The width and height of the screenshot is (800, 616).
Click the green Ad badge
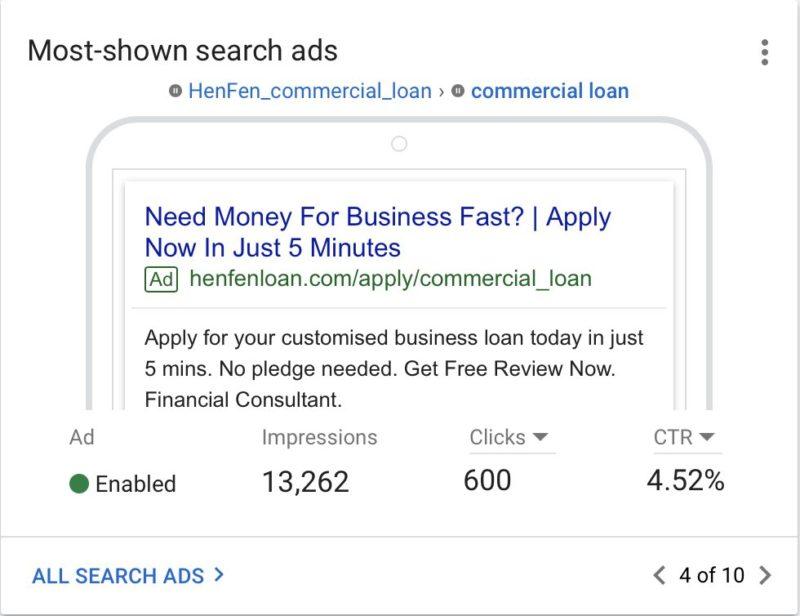point(161,280)
